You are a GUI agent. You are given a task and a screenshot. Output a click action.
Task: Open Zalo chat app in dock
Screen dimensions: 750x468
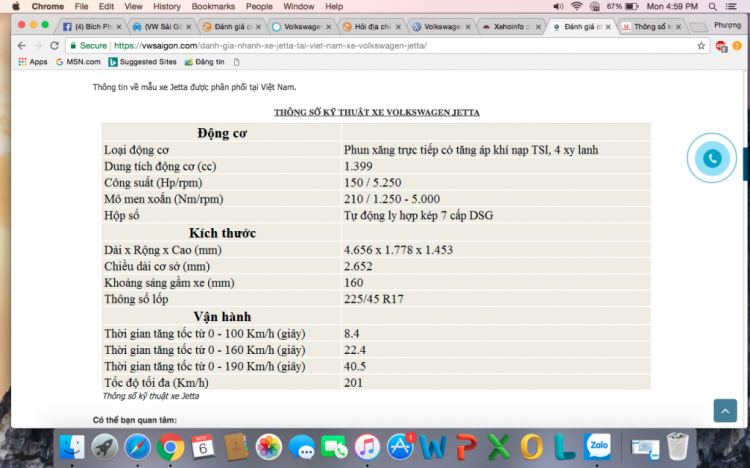[x=597, y=447]
